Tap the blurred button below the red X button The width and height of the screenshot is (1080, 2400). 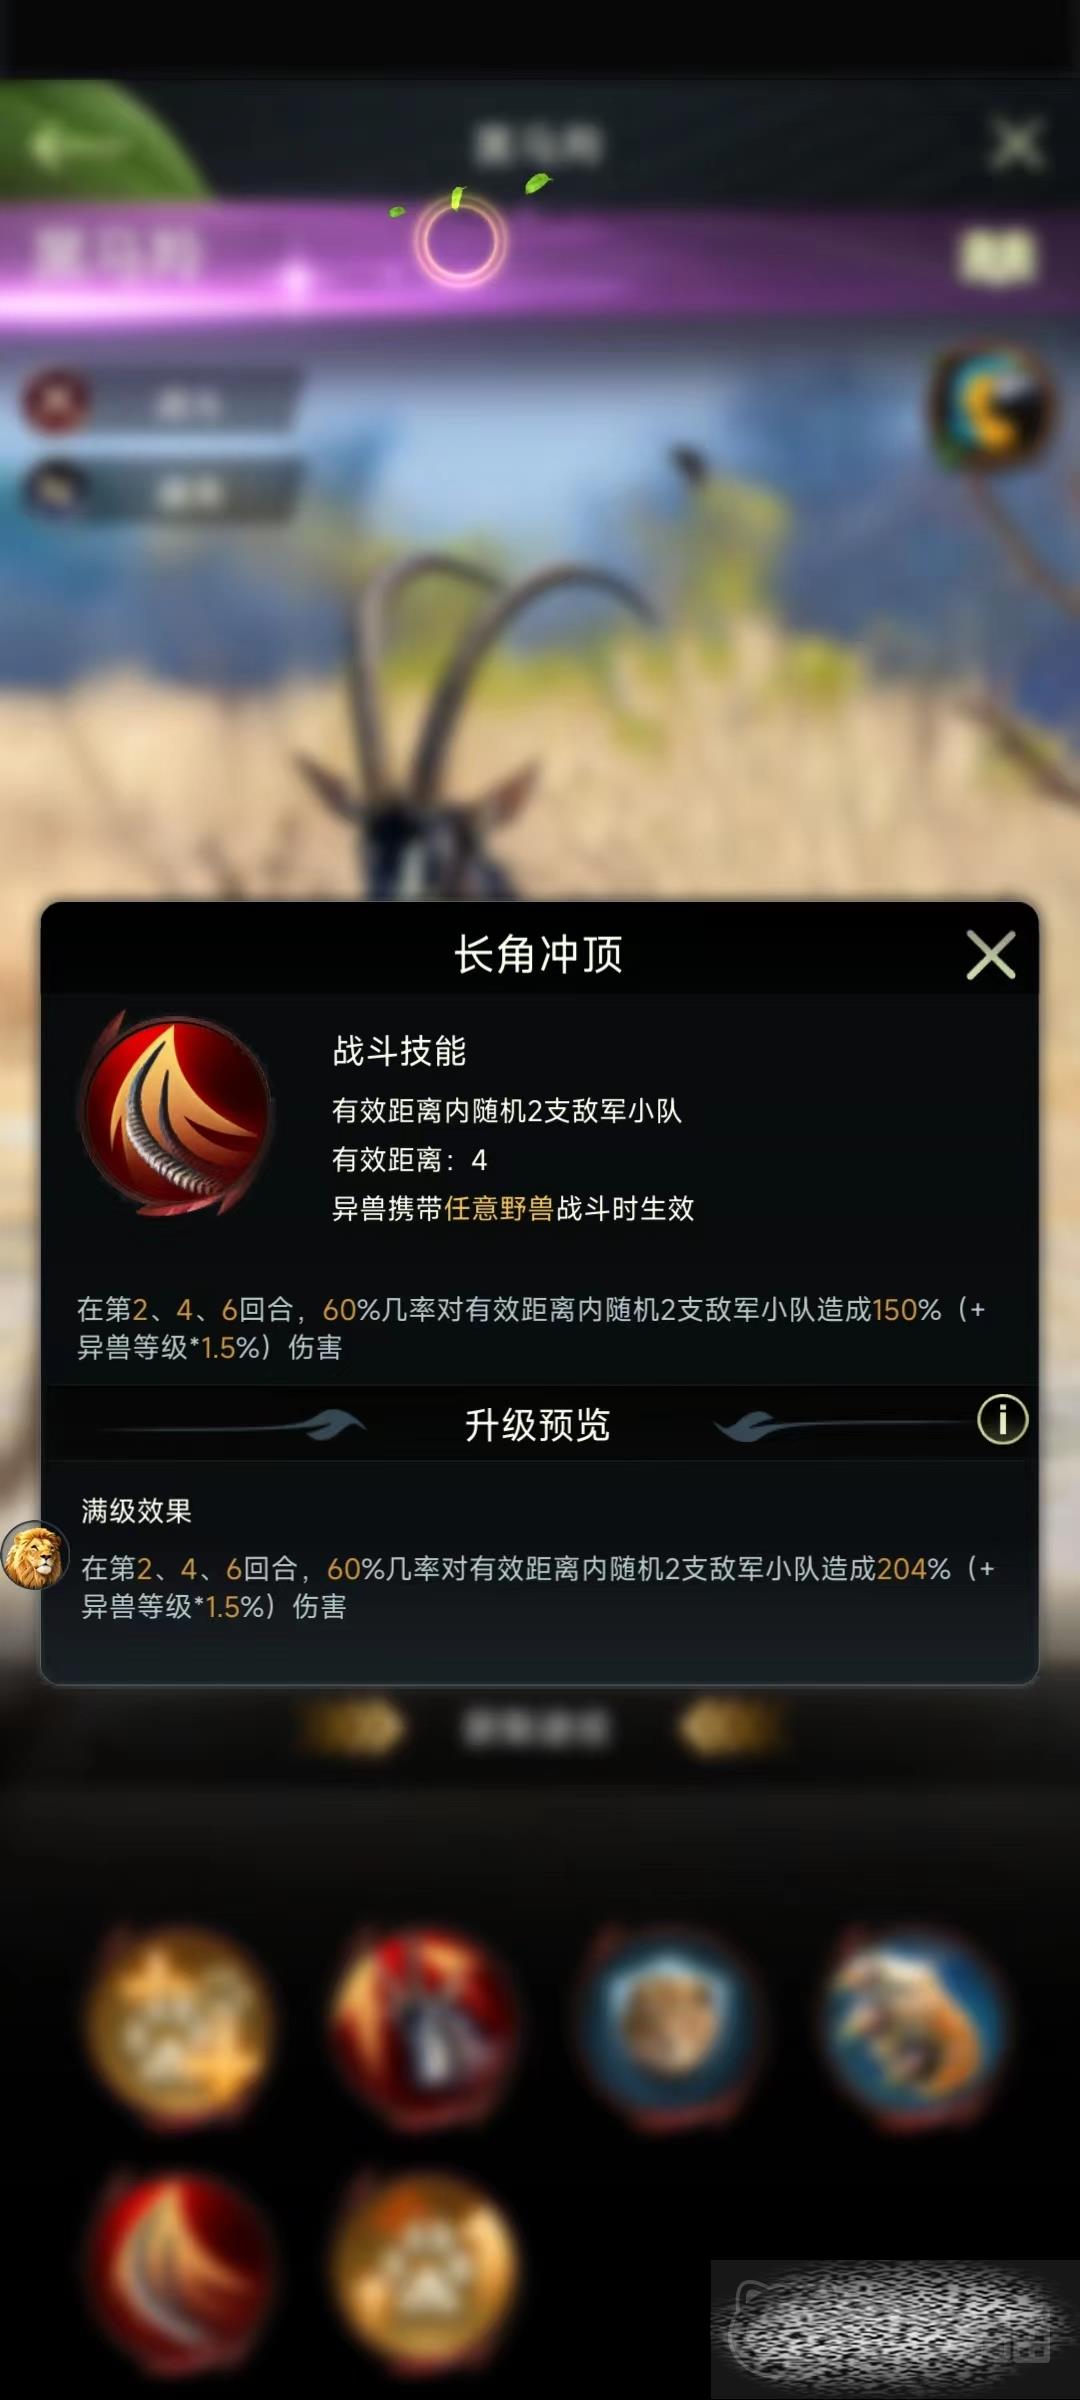160,490
